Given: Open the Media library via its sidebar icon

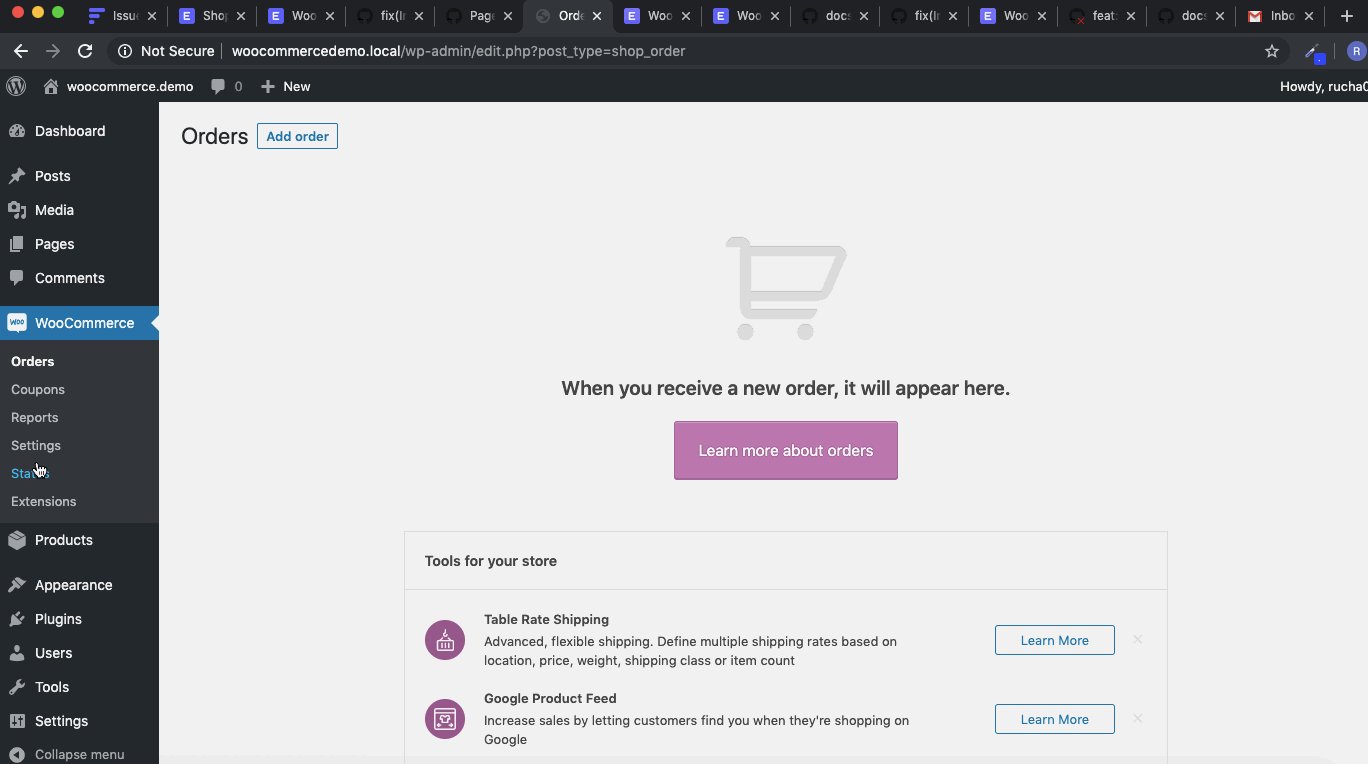Looking at the screenshot, I should click(x=19, y=210).
